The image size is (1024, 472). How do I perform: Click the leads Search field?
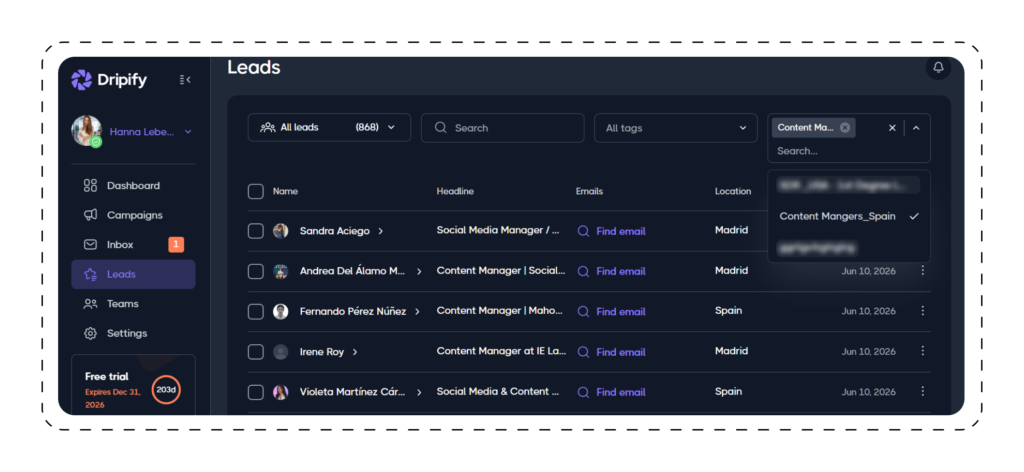pos(502,127)
